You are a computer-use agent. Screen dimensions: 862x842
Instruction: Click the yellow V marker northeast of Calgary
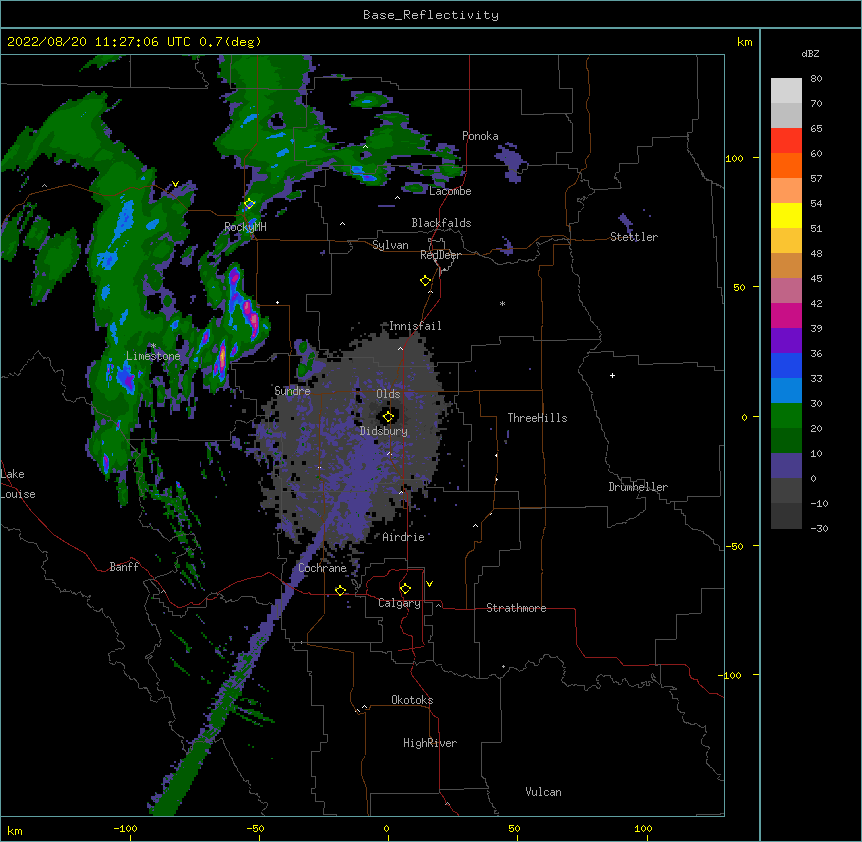[429, 584]
